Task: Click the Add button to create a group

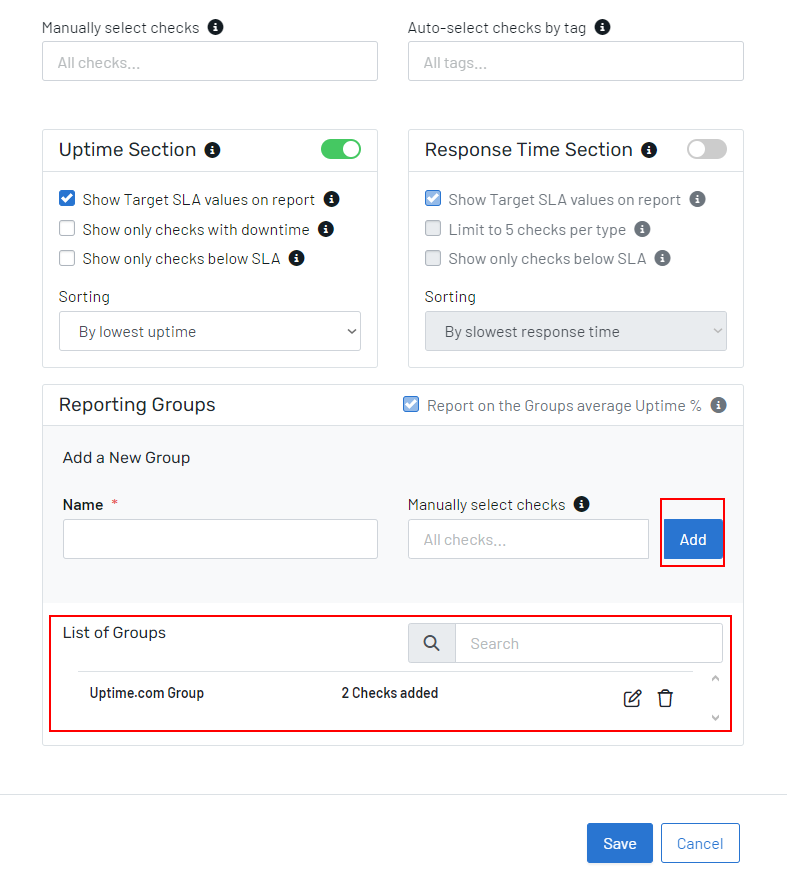Action: [692, 539]
